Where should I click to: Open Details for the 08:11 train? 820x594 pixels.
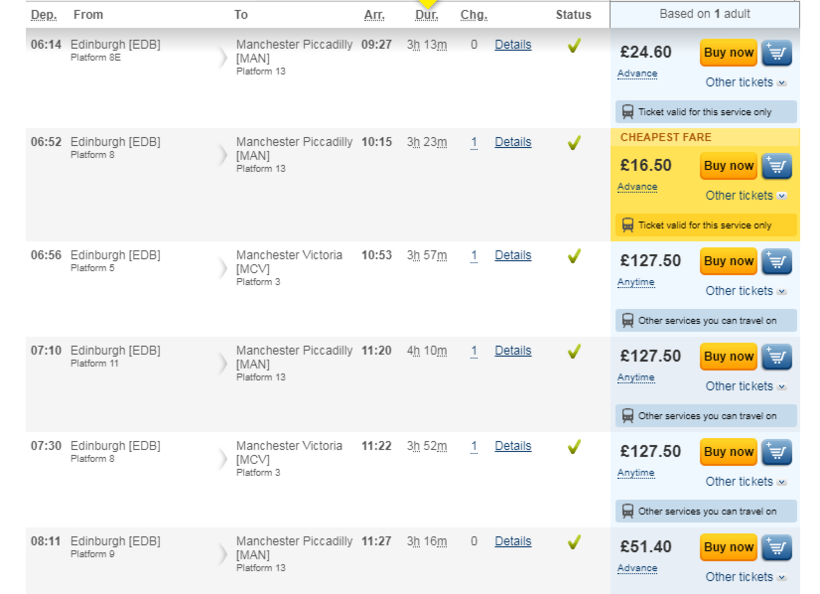(513, 541)
